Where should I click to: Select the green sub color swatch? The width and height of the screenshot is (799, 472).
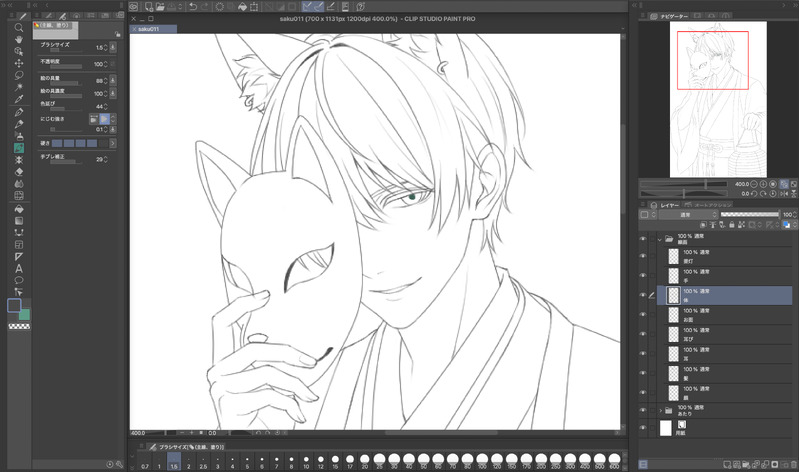pyautogui.click(x=25, y=314)
